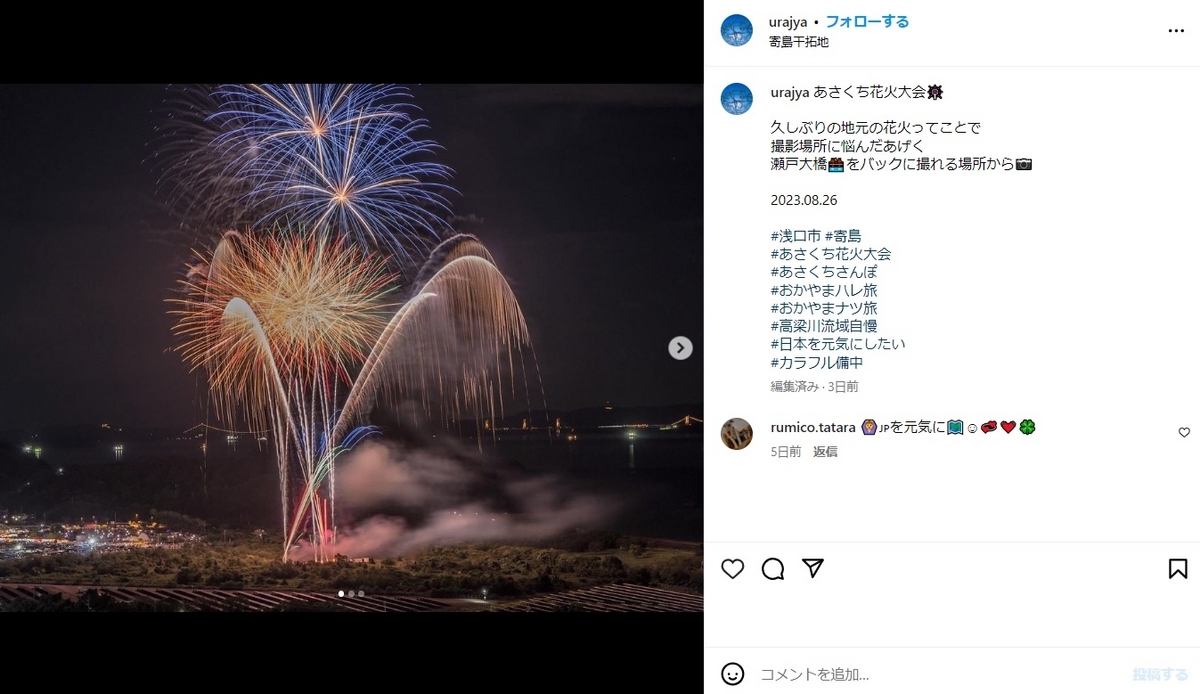Open rumico.tatara's avatar
This screenshot has width=1200, height=694.
(737, 434)
